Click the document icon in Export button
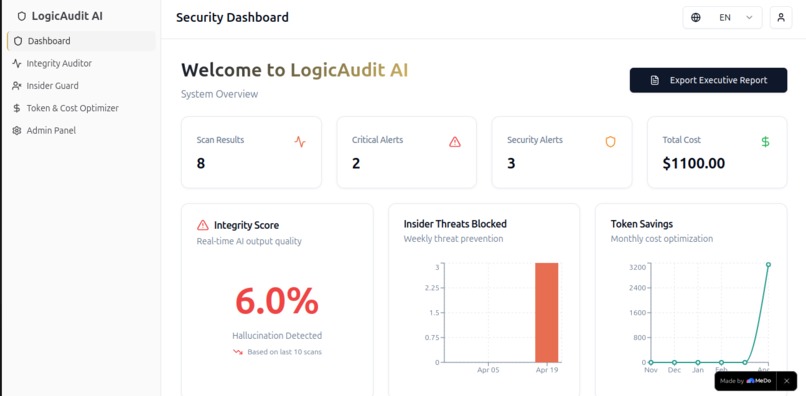 pos(654,80)
